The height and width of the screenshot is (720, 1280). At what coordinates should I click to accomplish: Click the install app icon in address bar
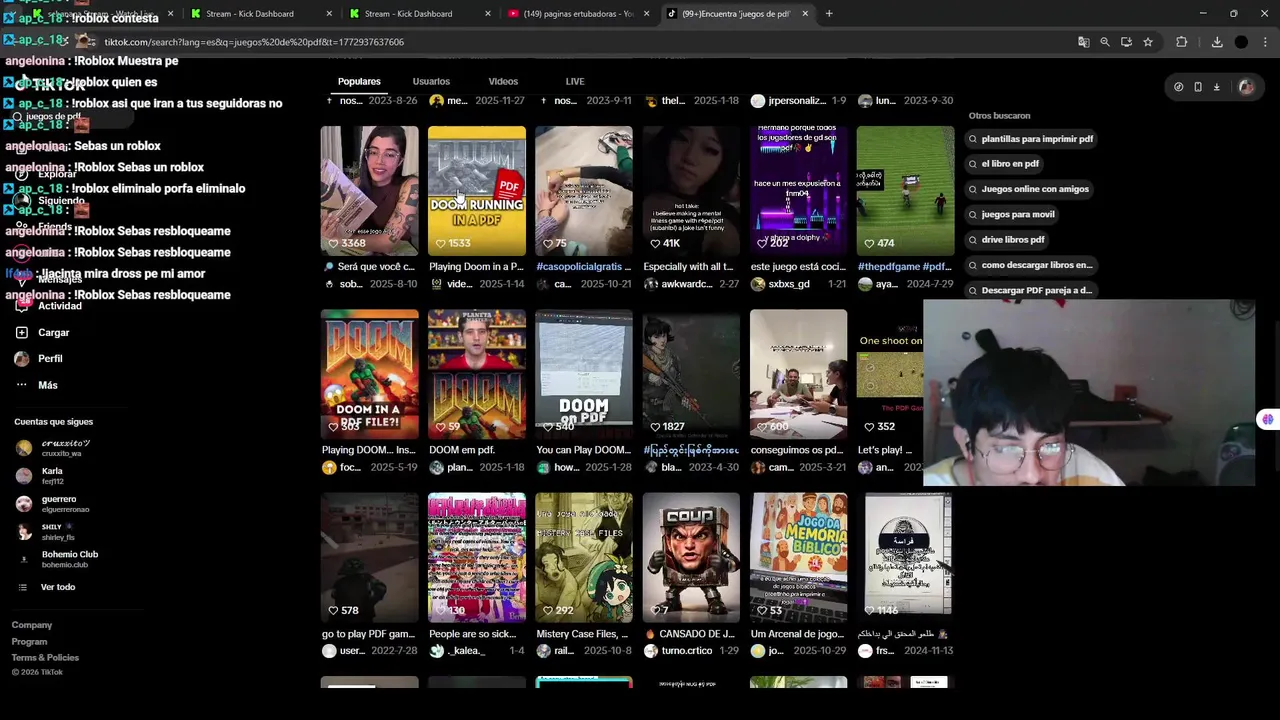pos(1126,42)
